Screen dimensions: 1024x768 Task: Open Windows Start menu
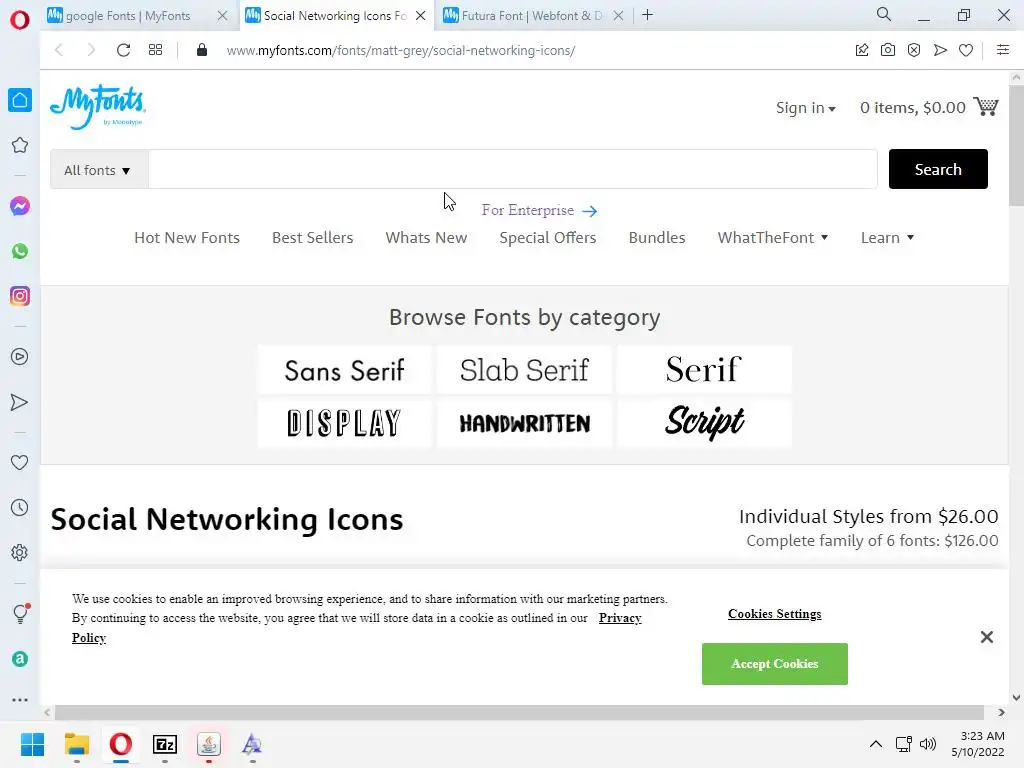click(x=32, y=744)
